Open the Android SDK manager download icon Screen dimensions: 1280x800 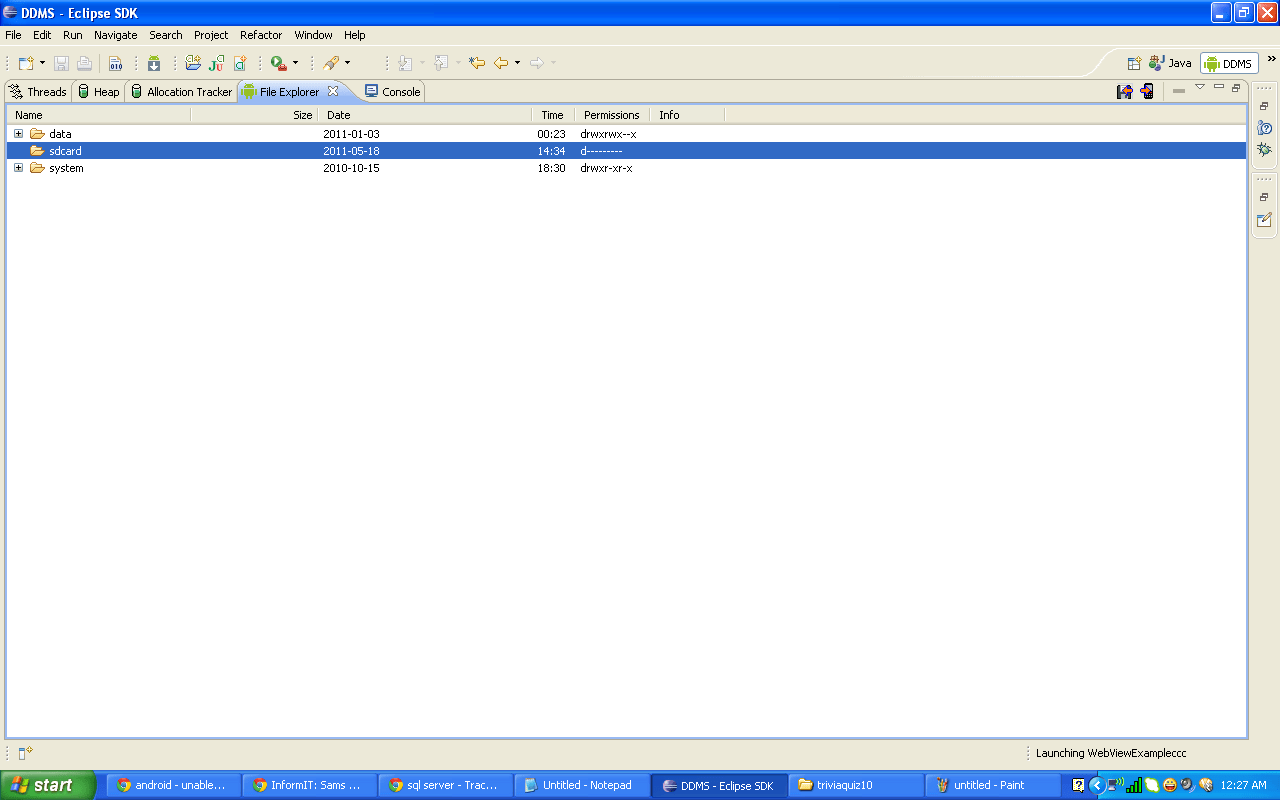154,63
